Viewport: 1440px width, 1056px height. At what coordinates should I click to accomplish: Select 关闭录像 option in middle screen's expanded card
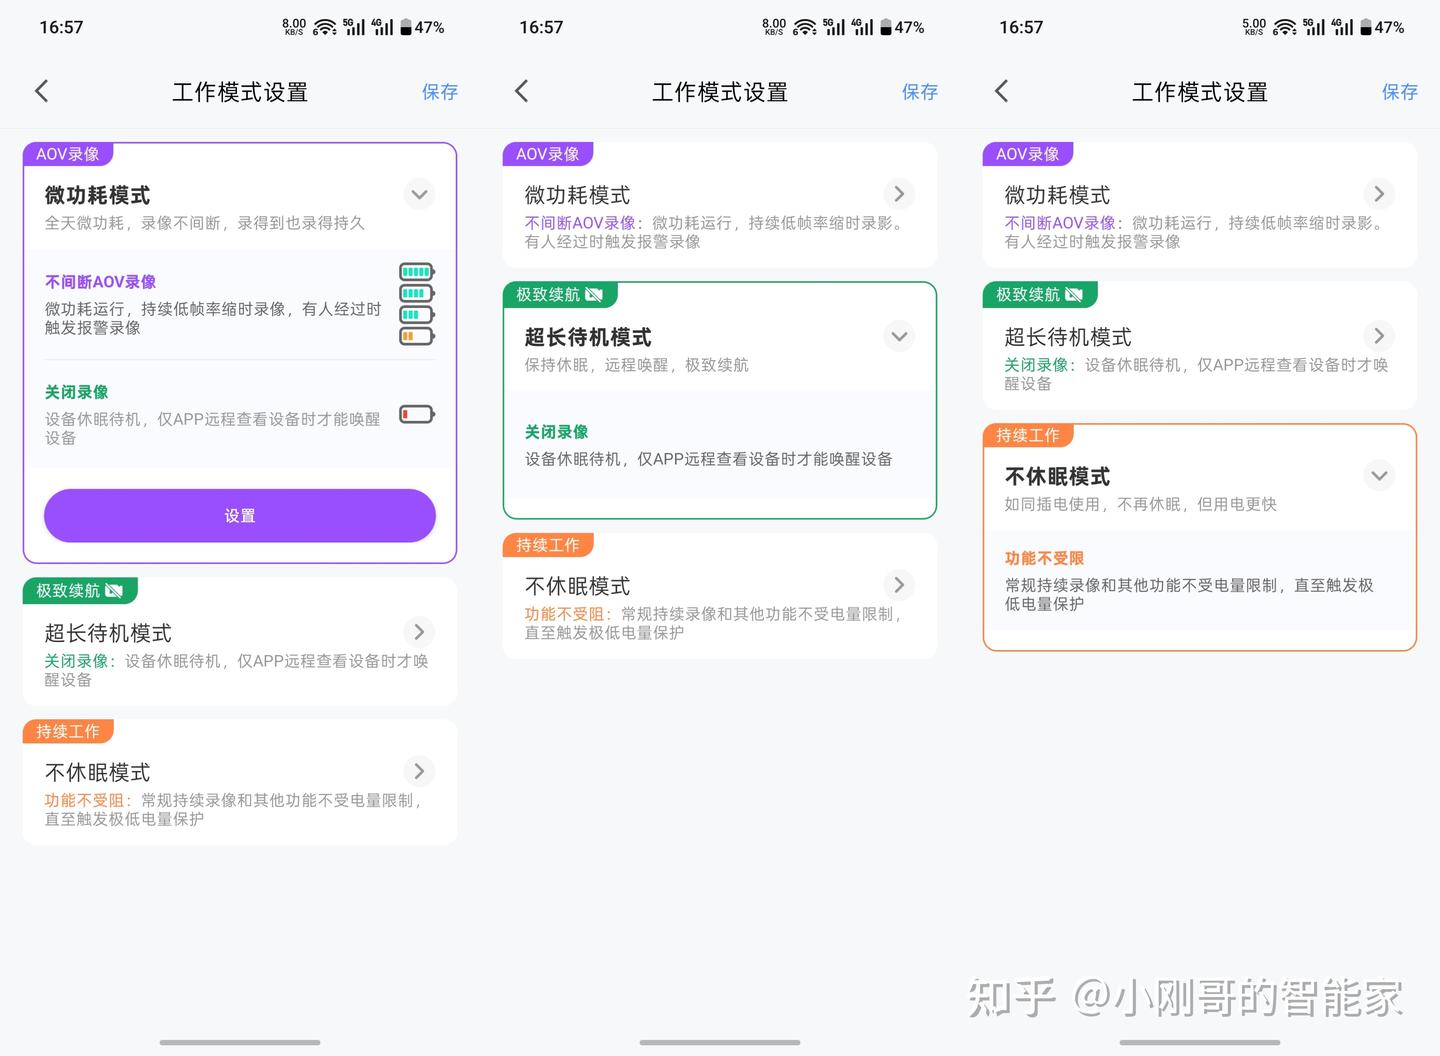[x=720, y=445]
